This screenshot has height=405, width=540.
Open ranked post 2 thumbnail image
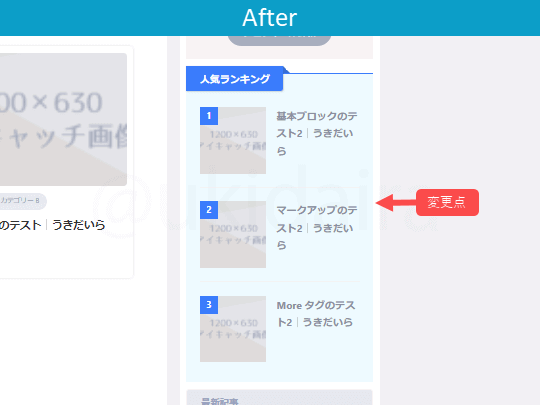[233, 235]
